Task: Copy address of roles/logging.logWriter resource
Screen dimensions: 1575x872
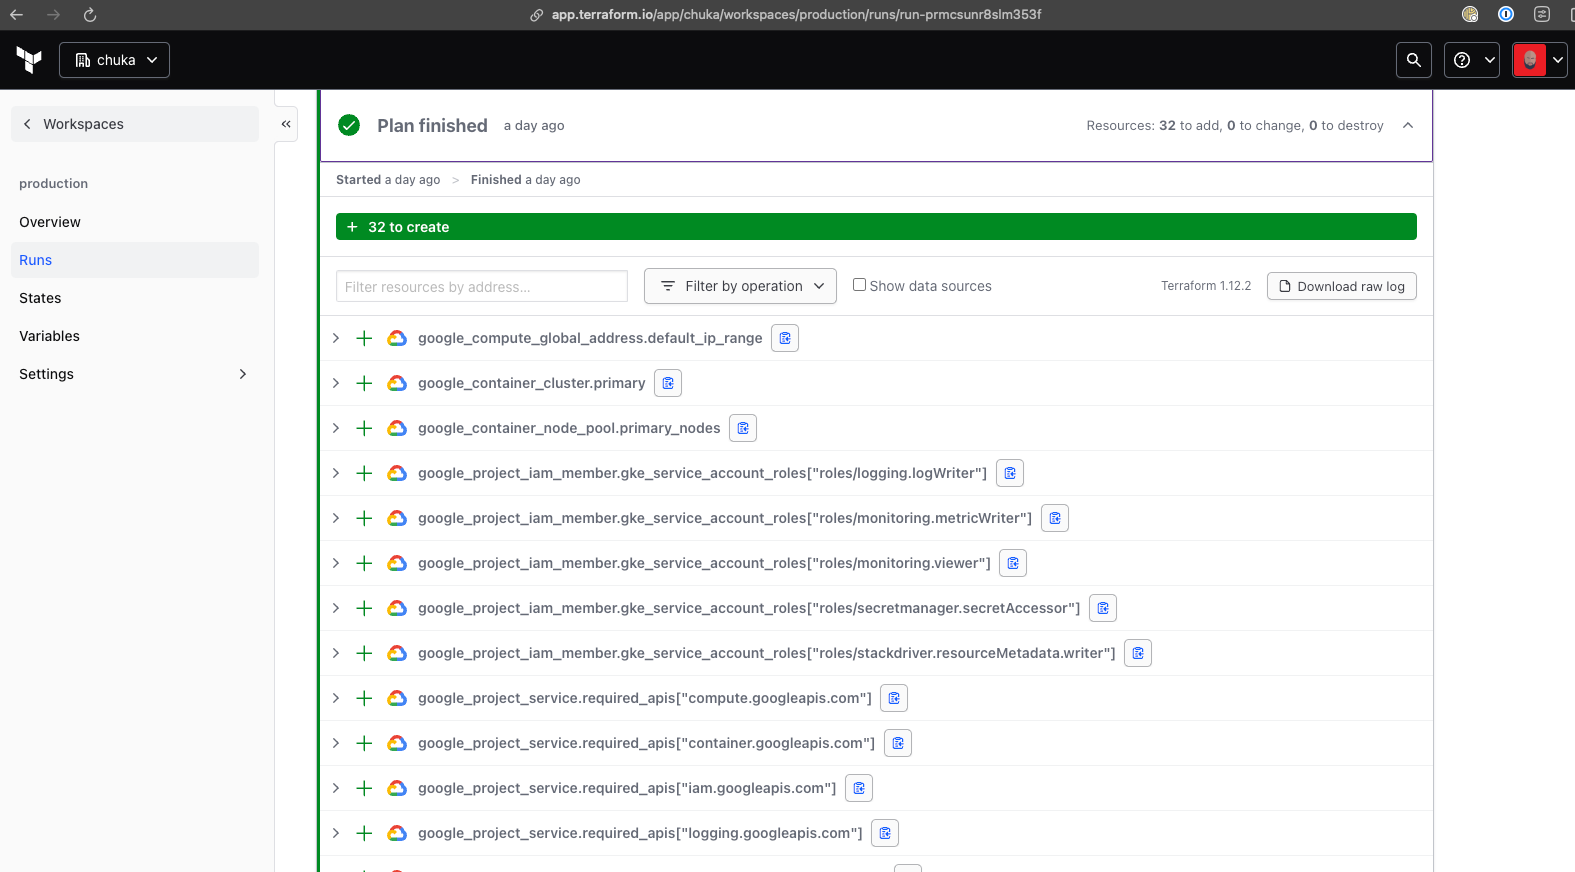Action: [1010, 473]
